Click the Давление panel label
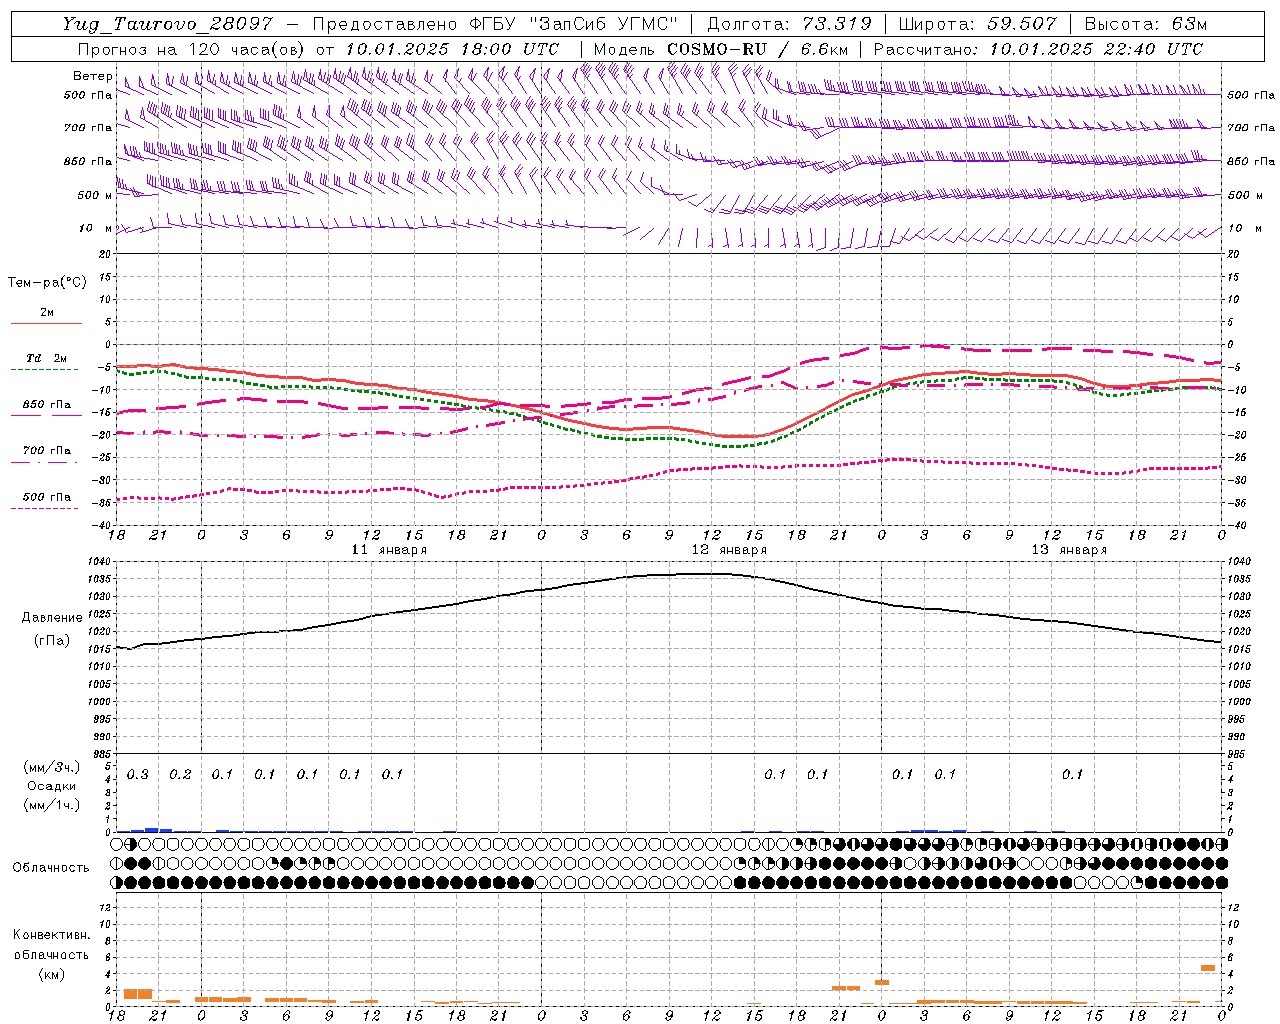 [52, 618]
